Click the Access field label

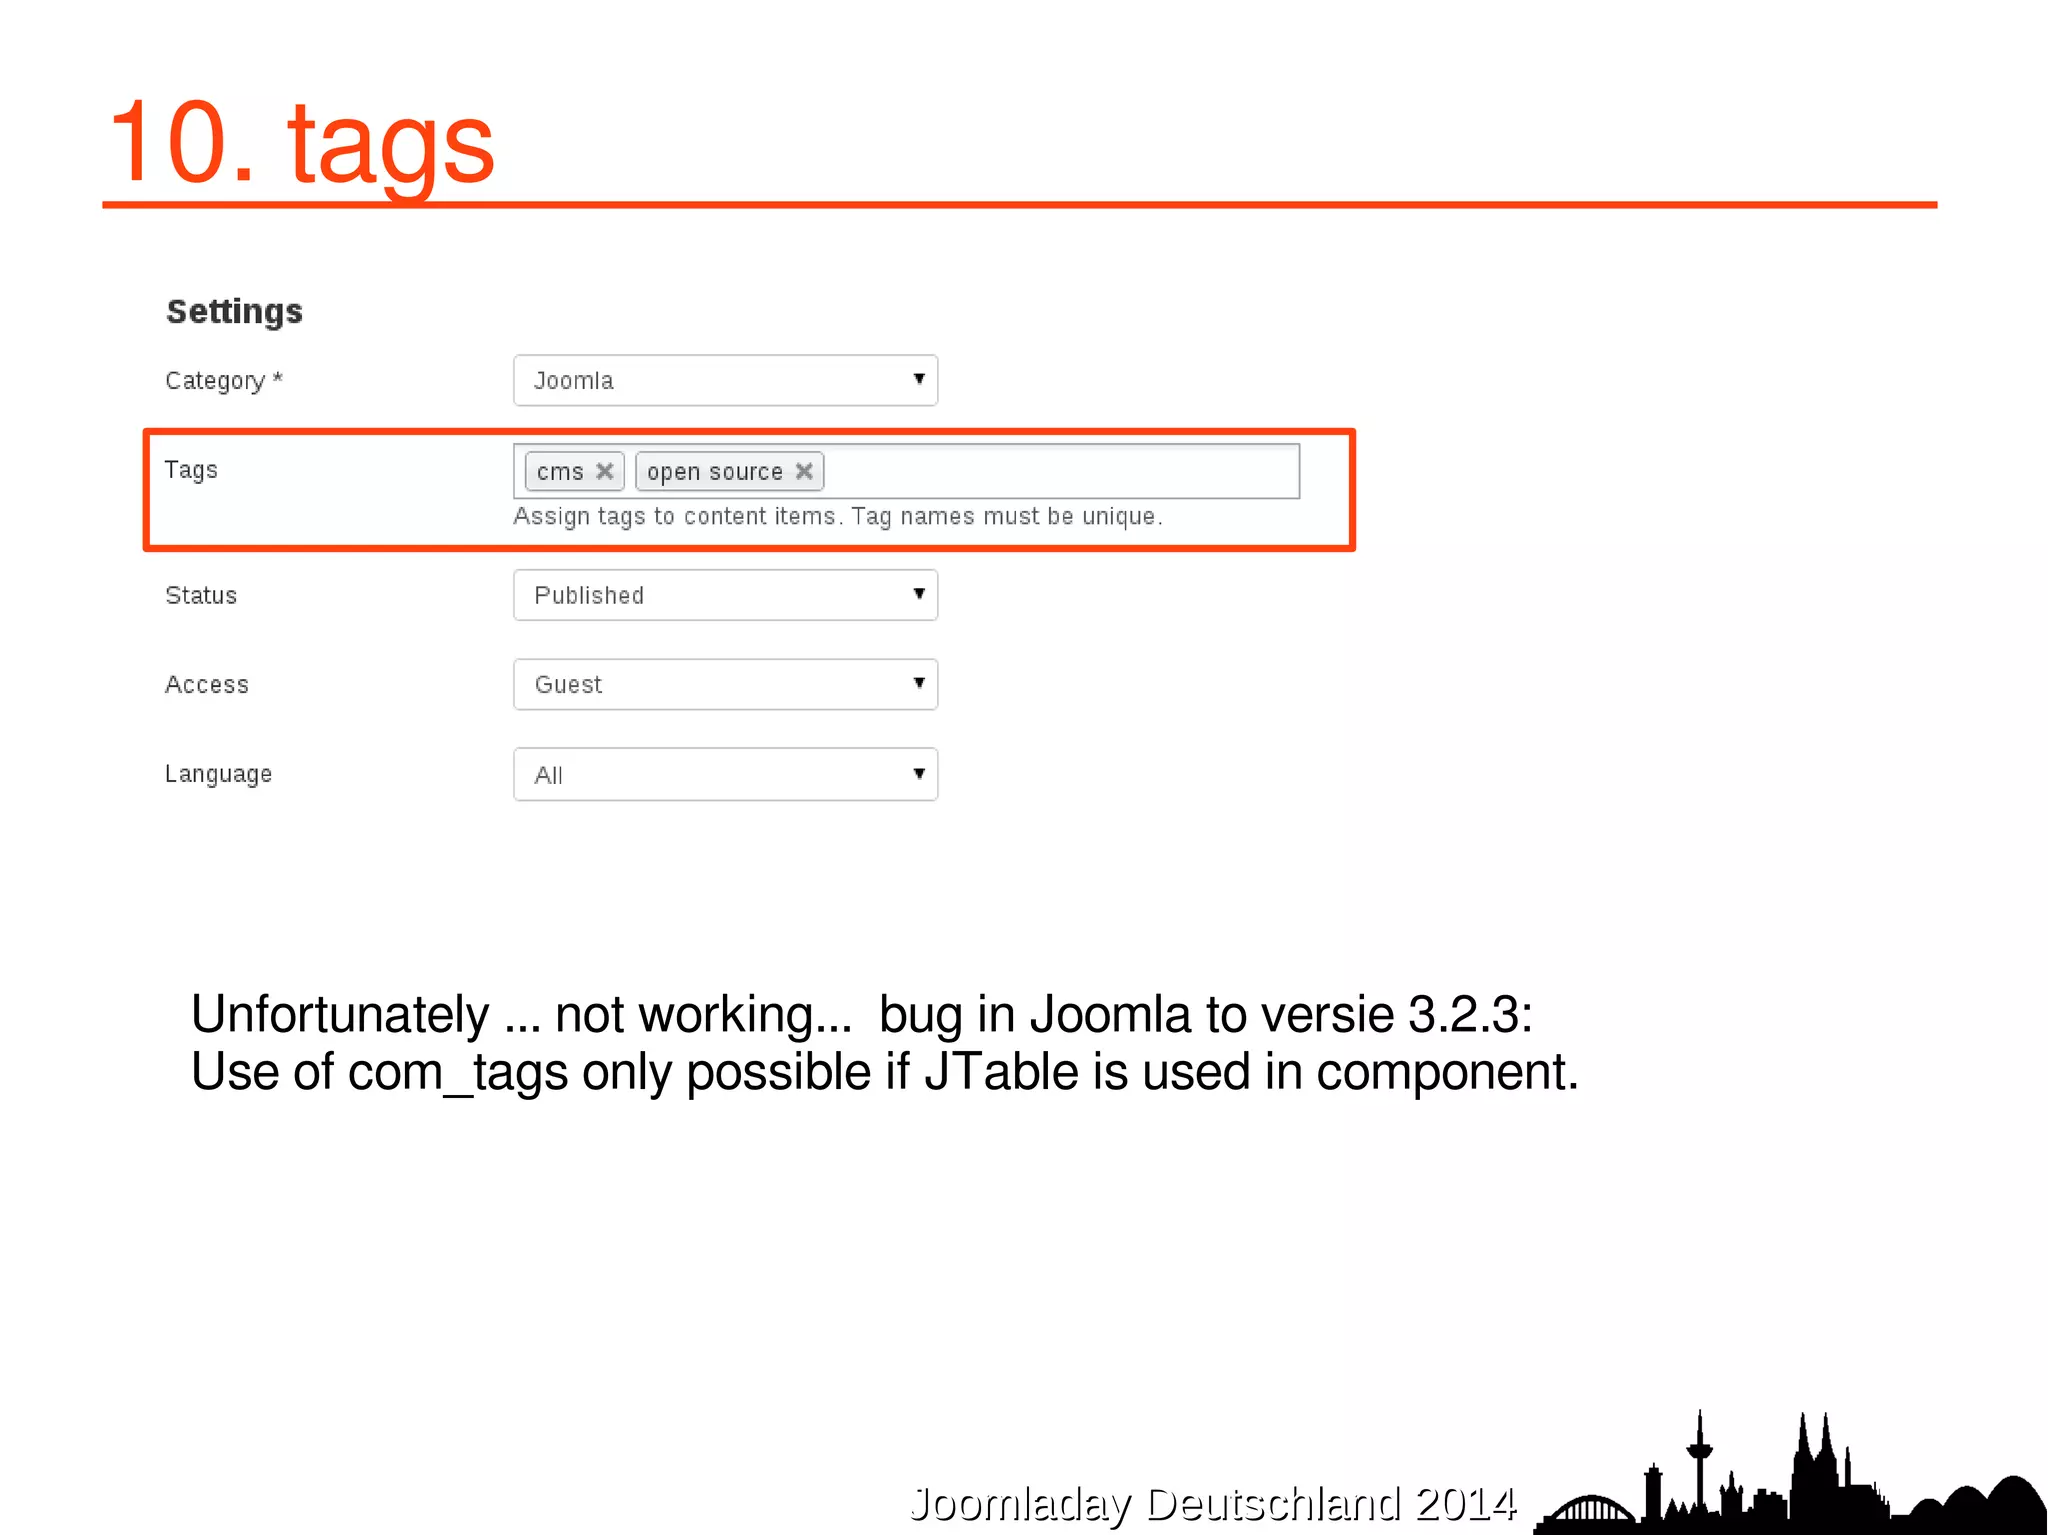207,685
